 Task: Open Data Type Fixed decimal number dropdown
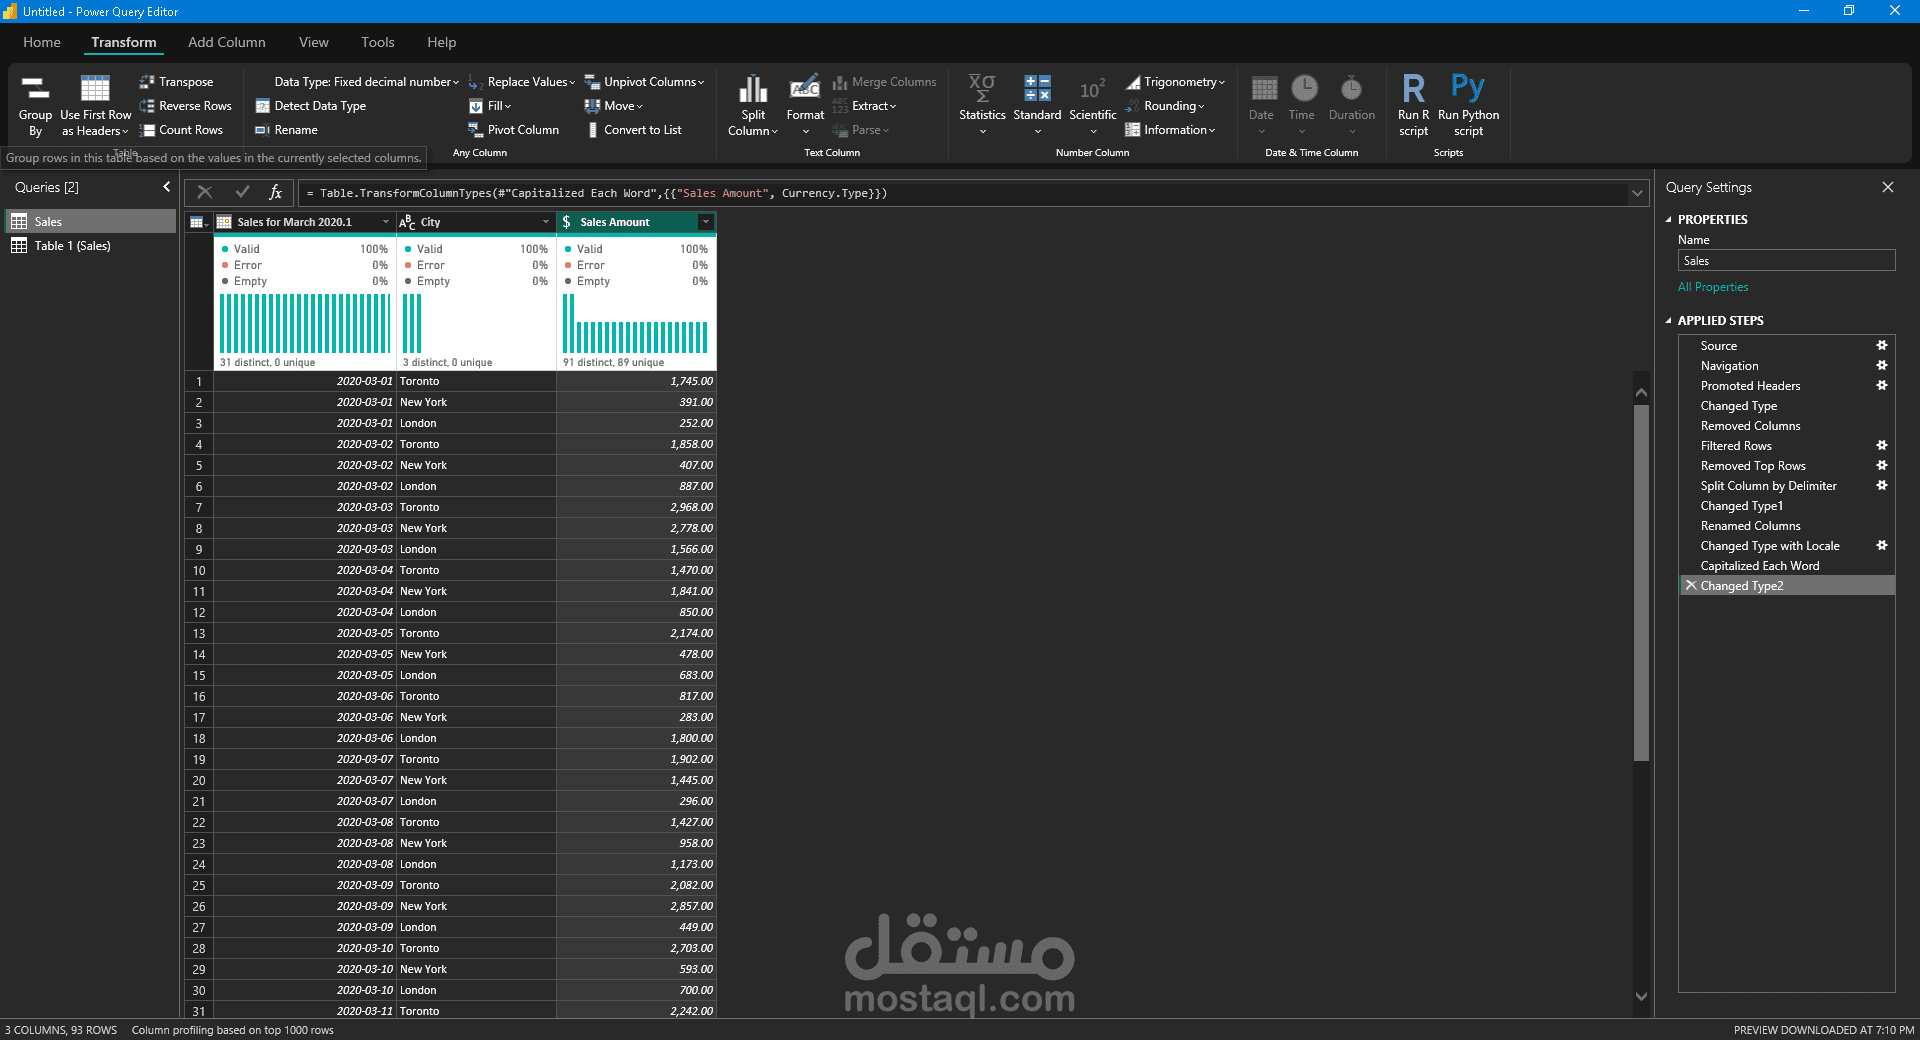click(365, 82)
